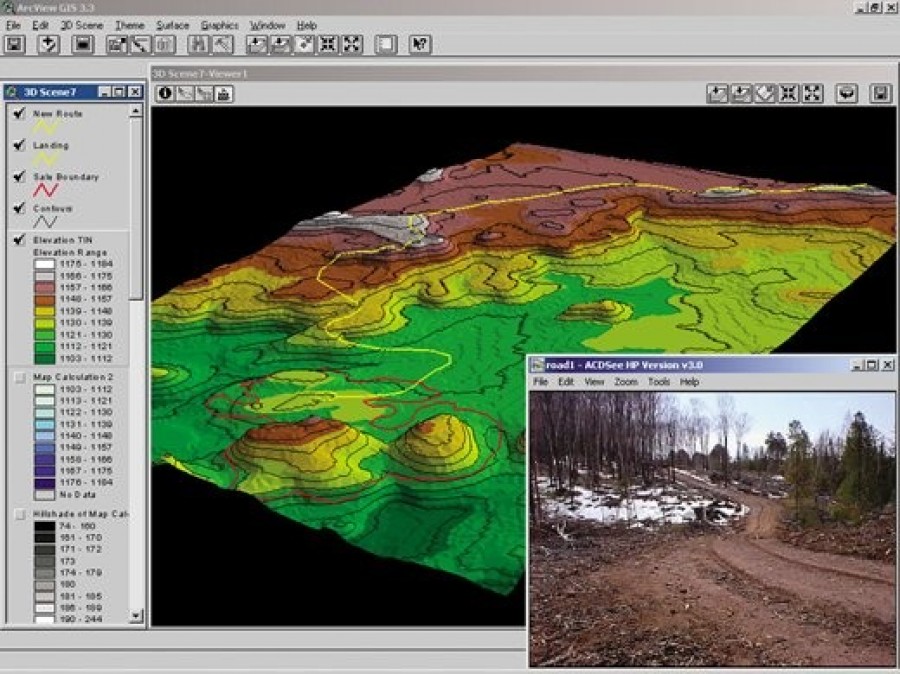Turn on the Hillshade of Map Calc theme

[18, 514]
